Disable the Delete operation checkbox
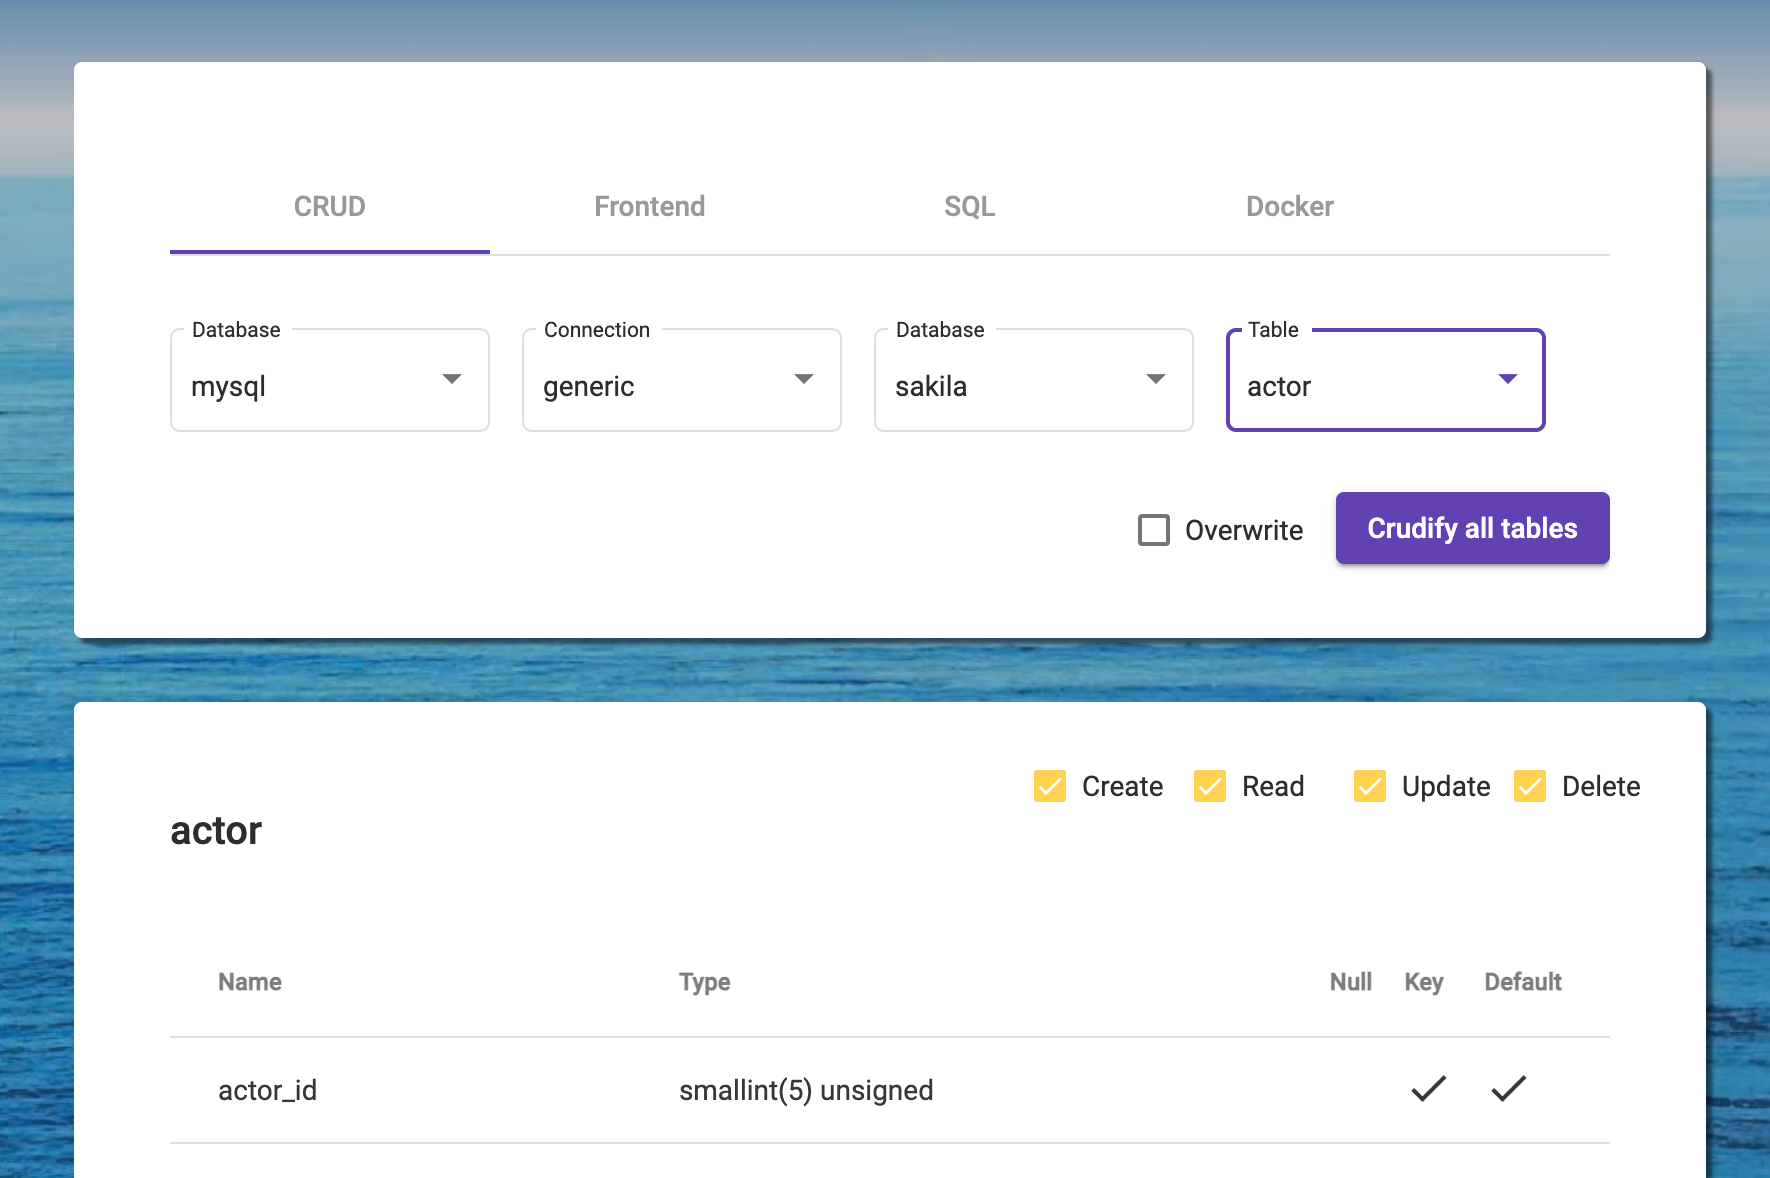 click(1530, 787)
